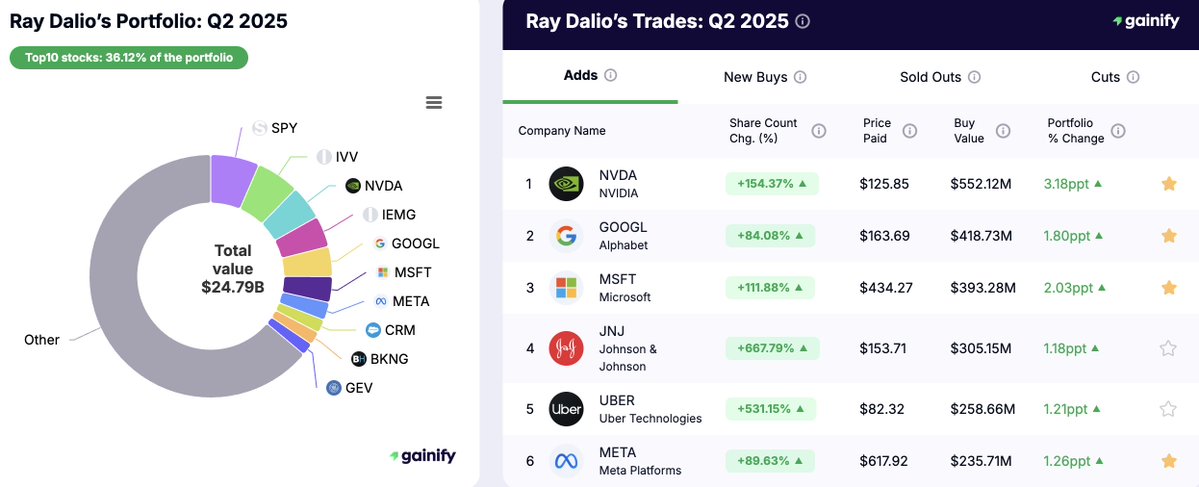The image size is (1199, 487).
Task: Click the GOOGL Alphabet company name
Action: [x=623, y=236]
